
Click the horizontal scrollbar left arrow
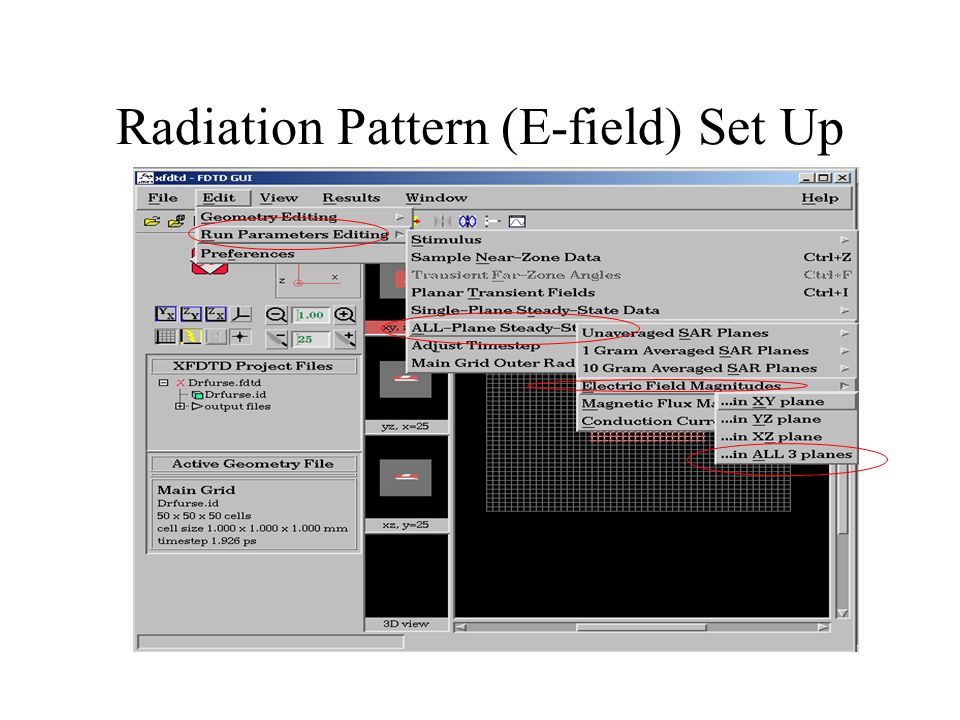(x=461, y=627)
